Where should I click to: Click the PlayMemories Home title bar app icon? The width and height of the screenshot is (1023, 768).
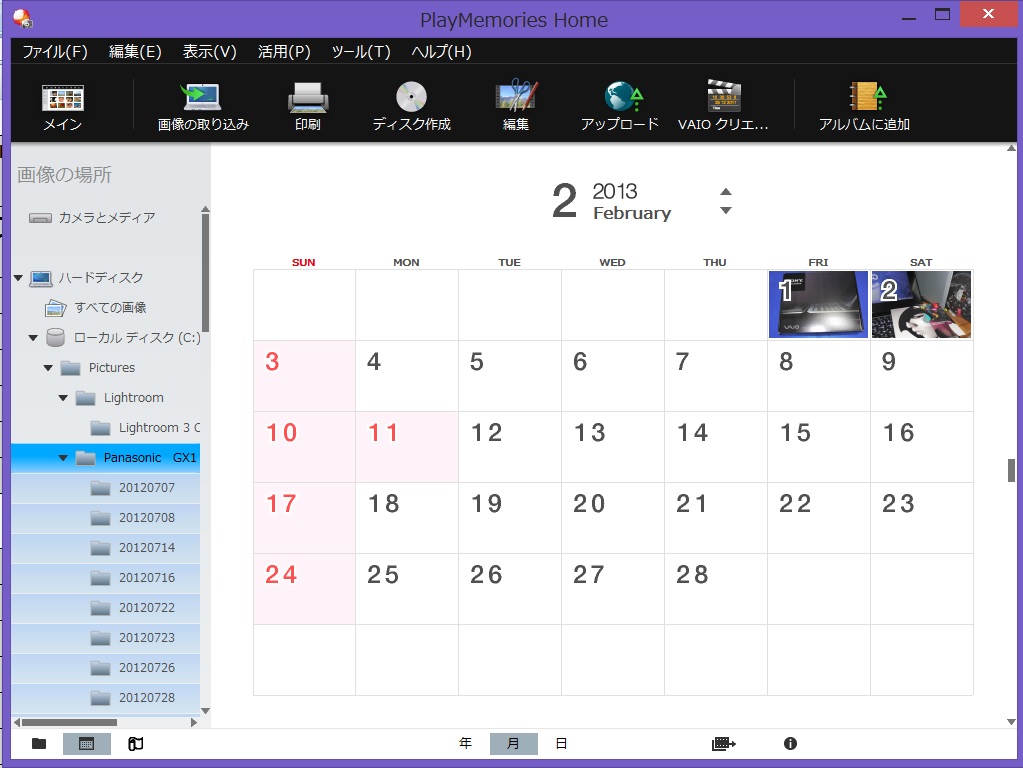[x=22, y=18]
